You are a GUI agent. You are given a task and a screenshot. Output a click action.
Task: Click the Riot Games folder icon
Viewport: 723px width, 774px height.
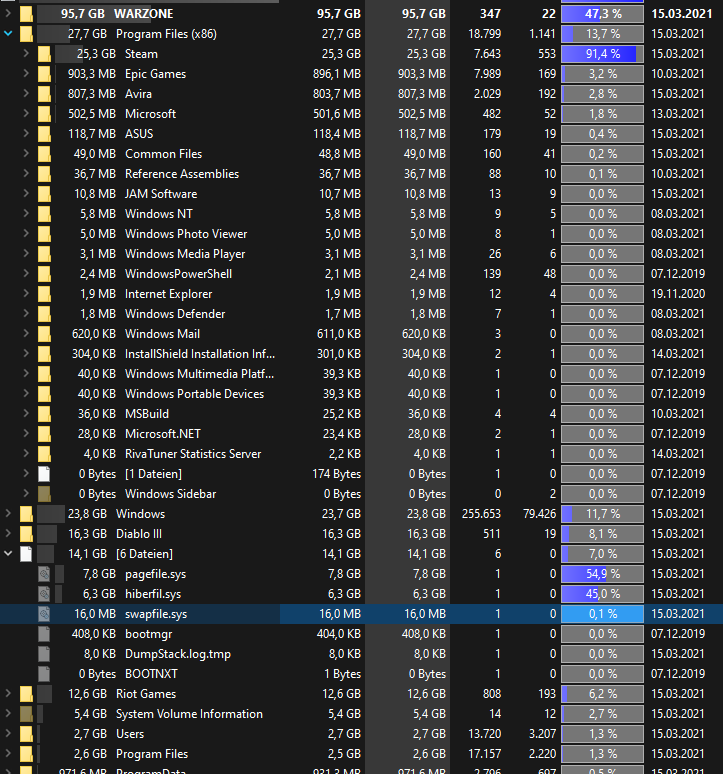click(x=26, y=694)
